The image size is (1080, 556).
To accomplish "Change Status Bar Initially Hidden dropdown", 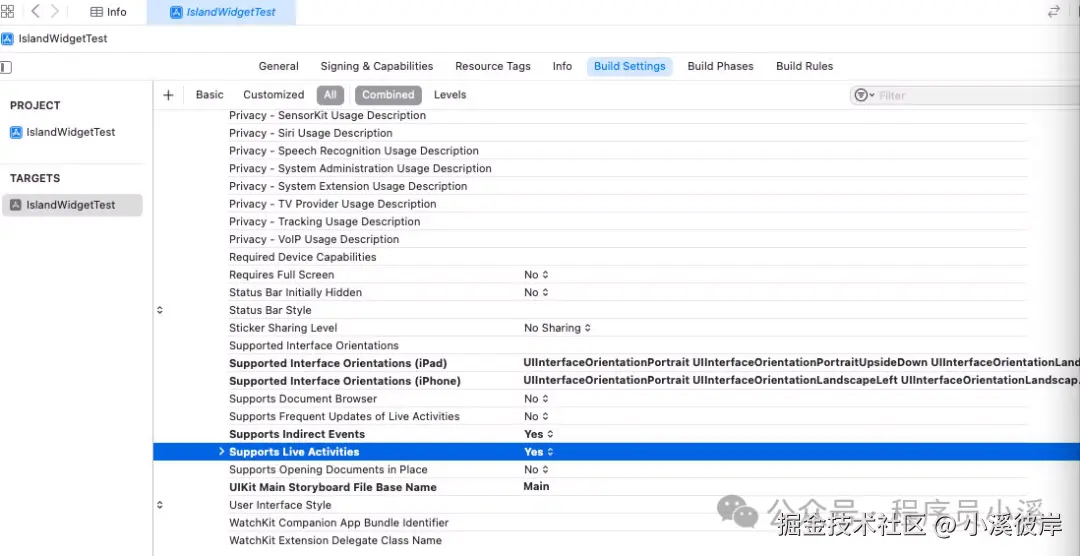I will click(x=536, y=292).
